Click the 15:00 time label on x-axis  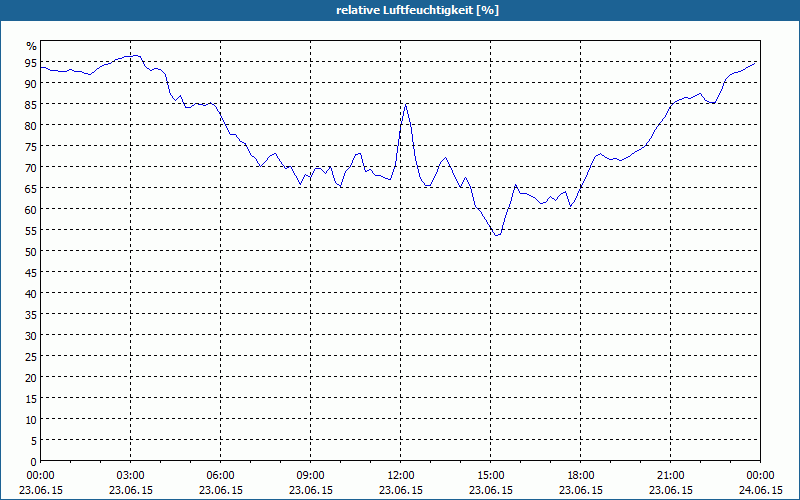click(x=491, y=476)
